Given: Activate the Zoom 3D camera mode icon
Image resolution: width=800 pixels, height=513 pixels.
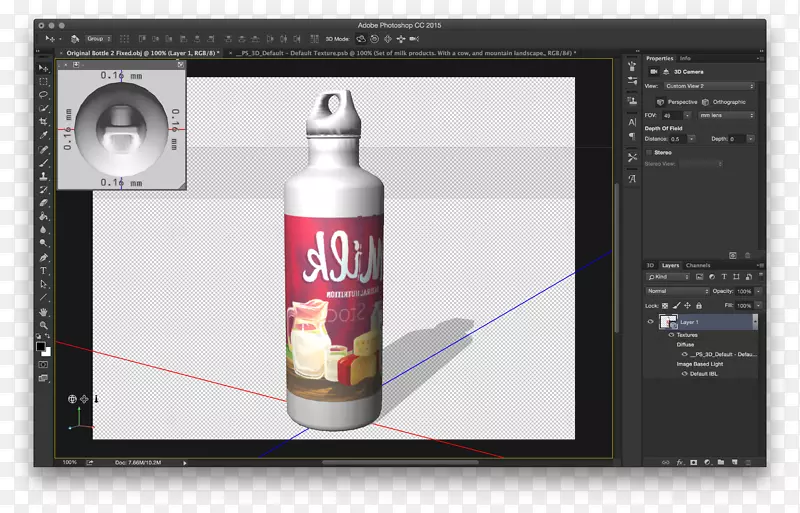Looking at the screenshot, I should point(414,39).
